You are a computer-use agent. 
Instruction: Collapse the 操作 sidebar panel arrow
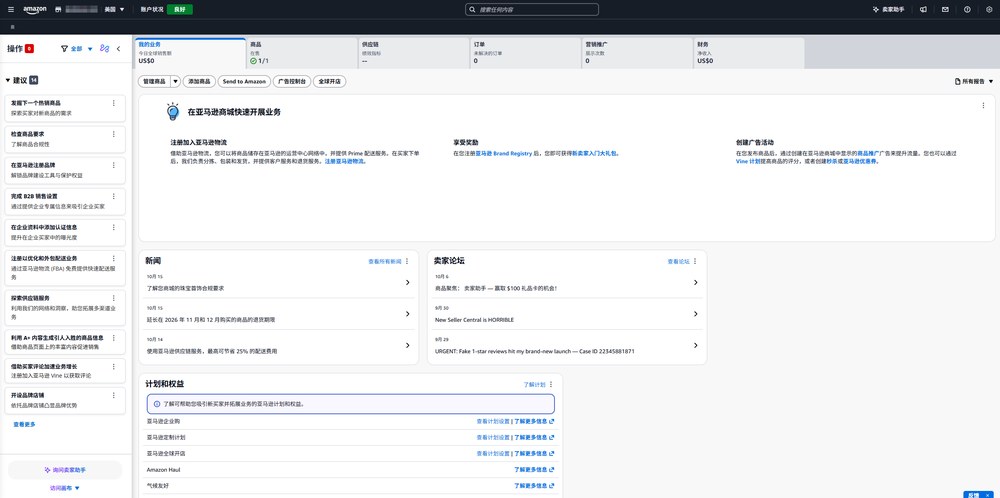click(x=119, y=48)
